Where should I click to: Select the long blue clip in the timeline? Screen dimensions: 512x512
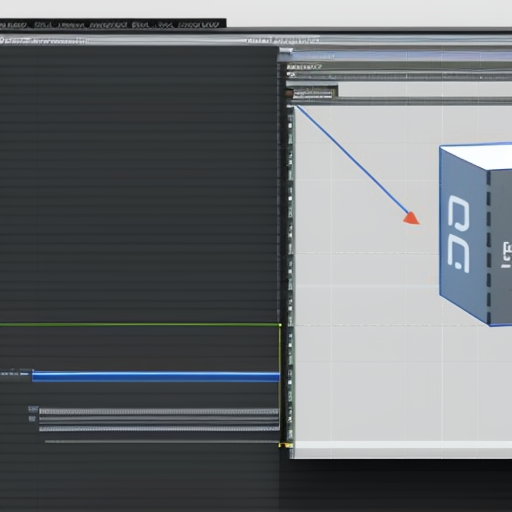click(156, 377)
